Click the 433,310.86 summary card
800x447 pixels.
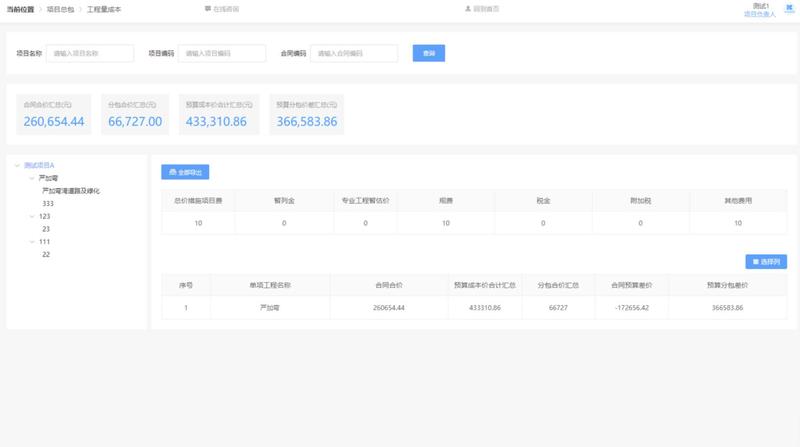click(219, 114)
